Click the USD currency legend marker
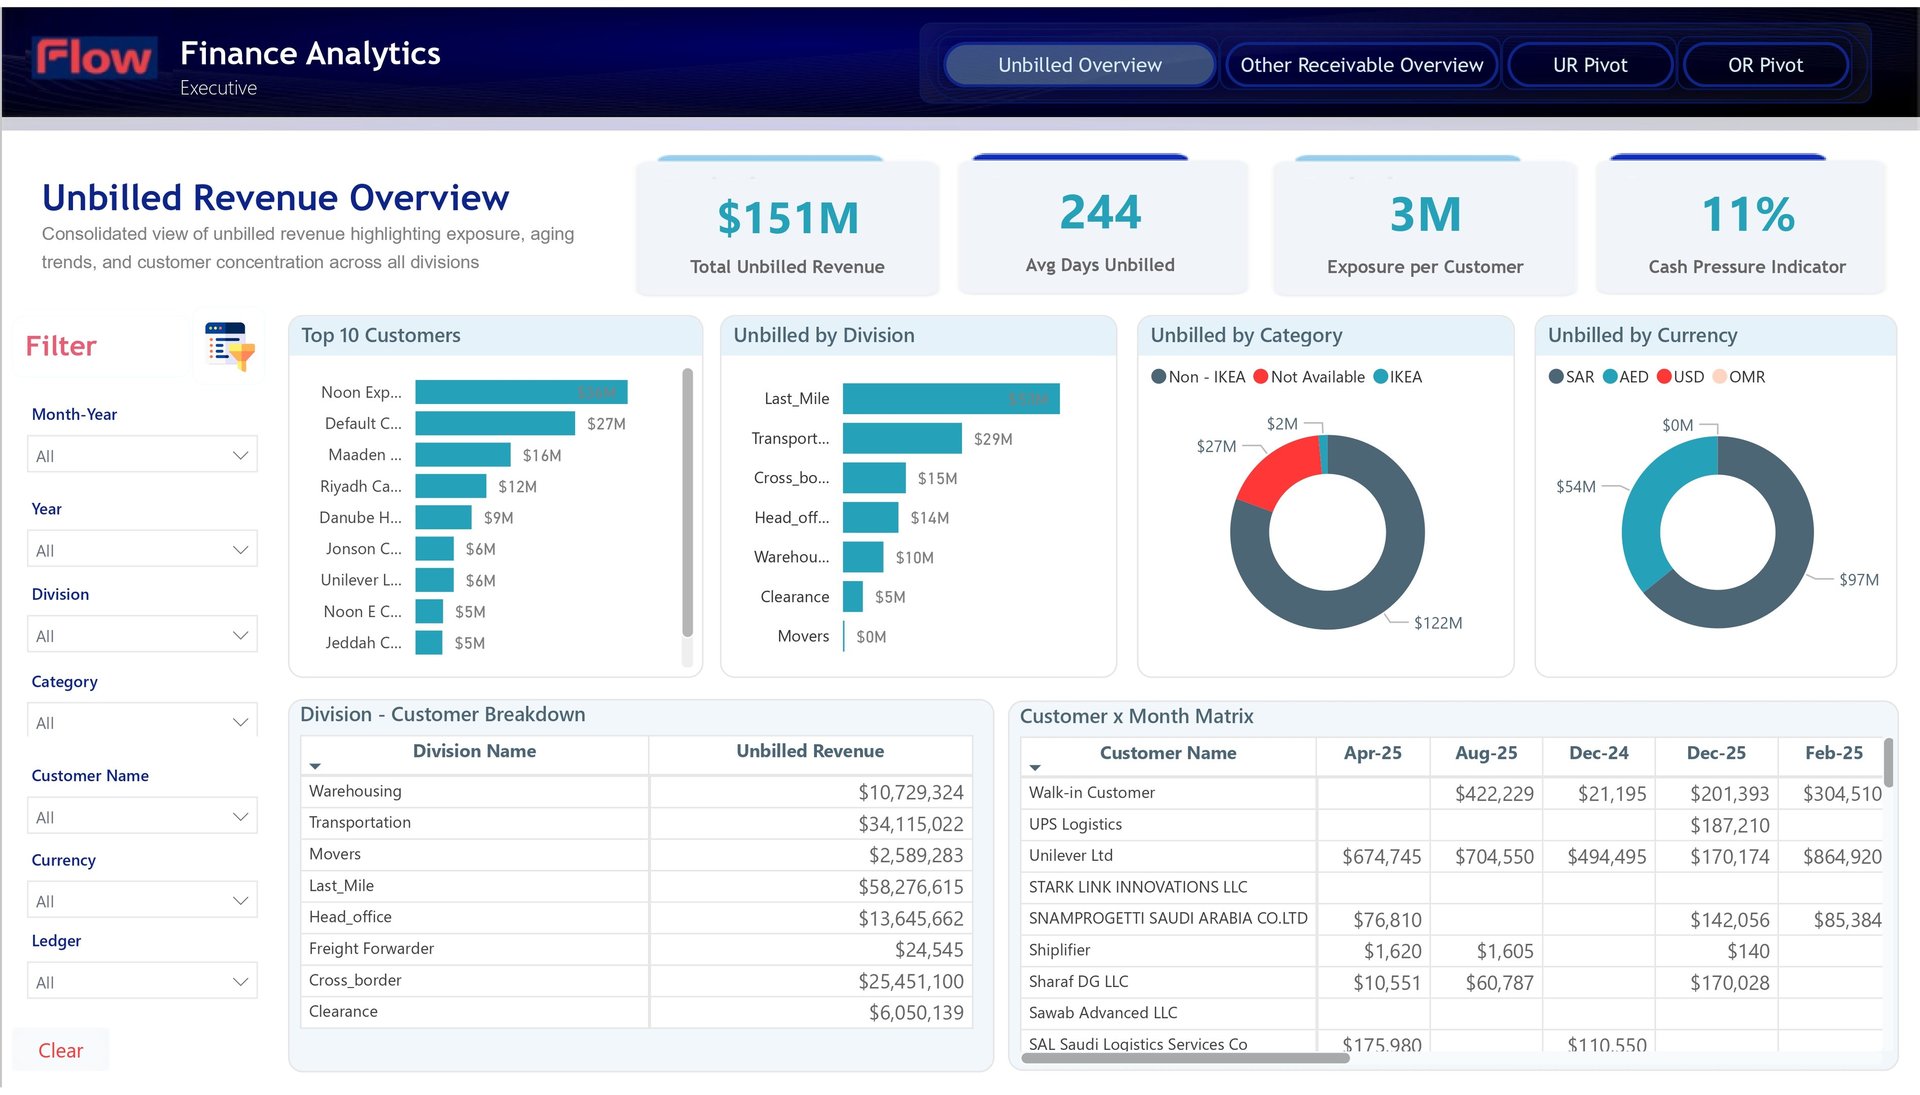The image size is (1920, 1095). 1664,377
